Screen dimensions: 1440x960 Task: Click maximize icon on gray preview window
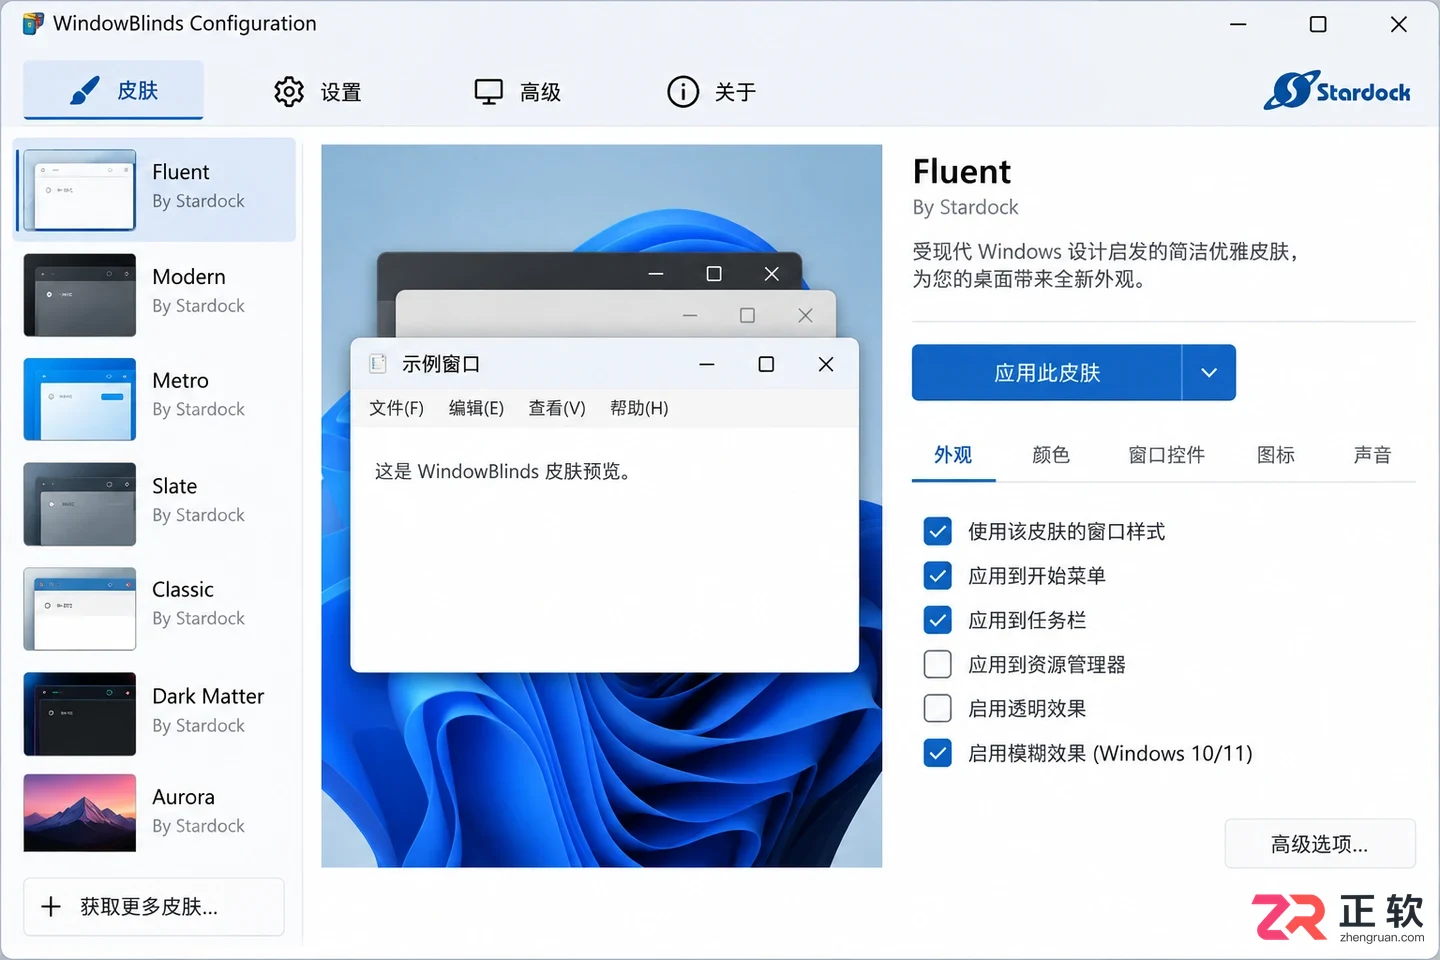tap(747, 315)
